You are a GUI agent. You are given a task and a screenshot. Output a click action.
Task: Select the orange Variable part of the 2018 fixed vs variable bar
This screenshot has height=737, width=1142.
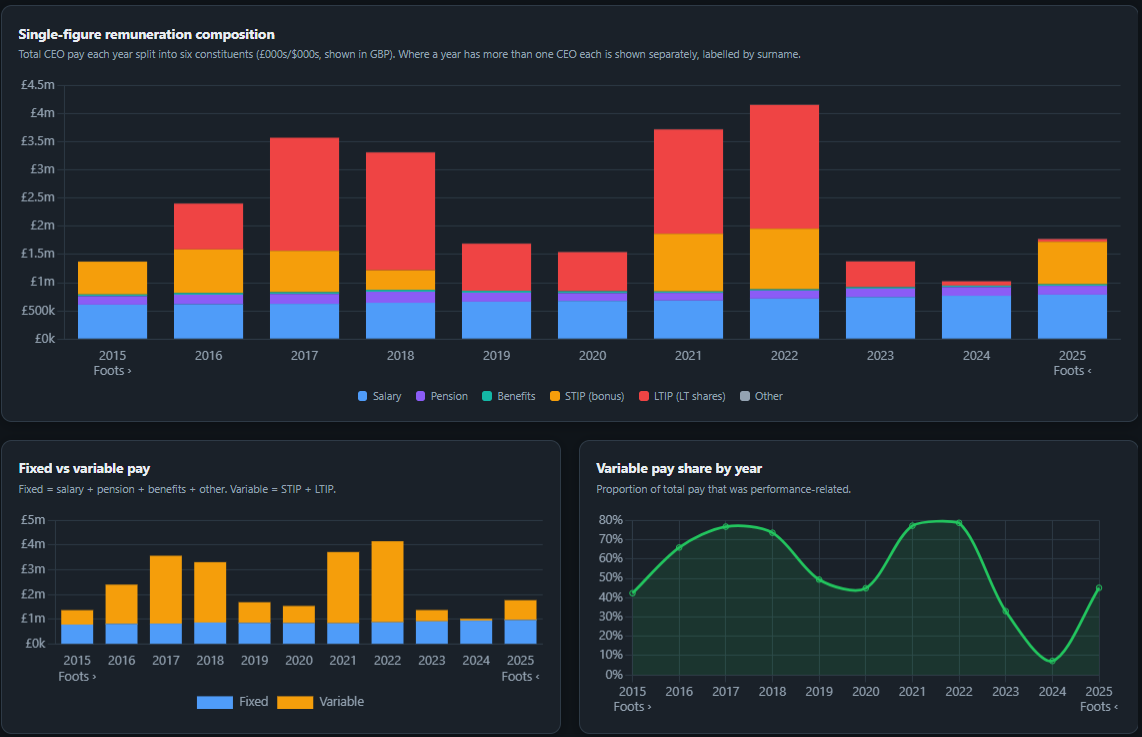pos(210,592)
